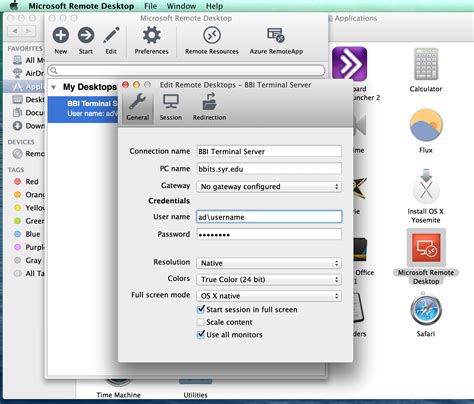The width and height of the screenshot is (474, 404).
Task: Enable the Scale content checkbox
Action: point(201,322)
